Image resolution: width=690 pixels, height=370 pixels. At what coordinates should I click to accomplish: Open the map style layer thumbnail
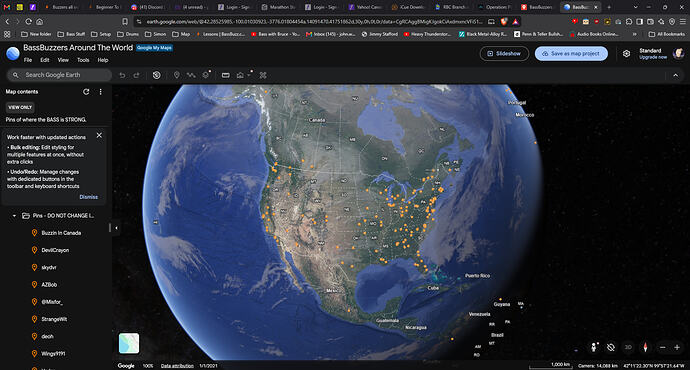point(129,343)
